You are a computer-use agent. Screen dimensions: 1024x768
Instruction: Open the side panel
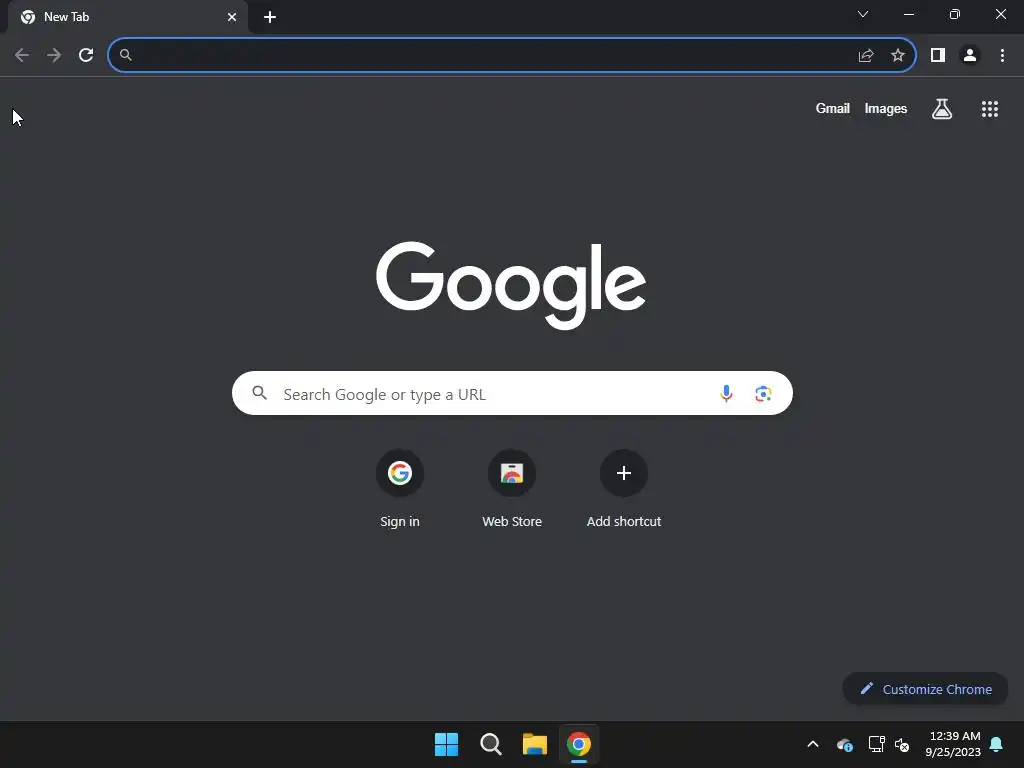click(938, 56)
